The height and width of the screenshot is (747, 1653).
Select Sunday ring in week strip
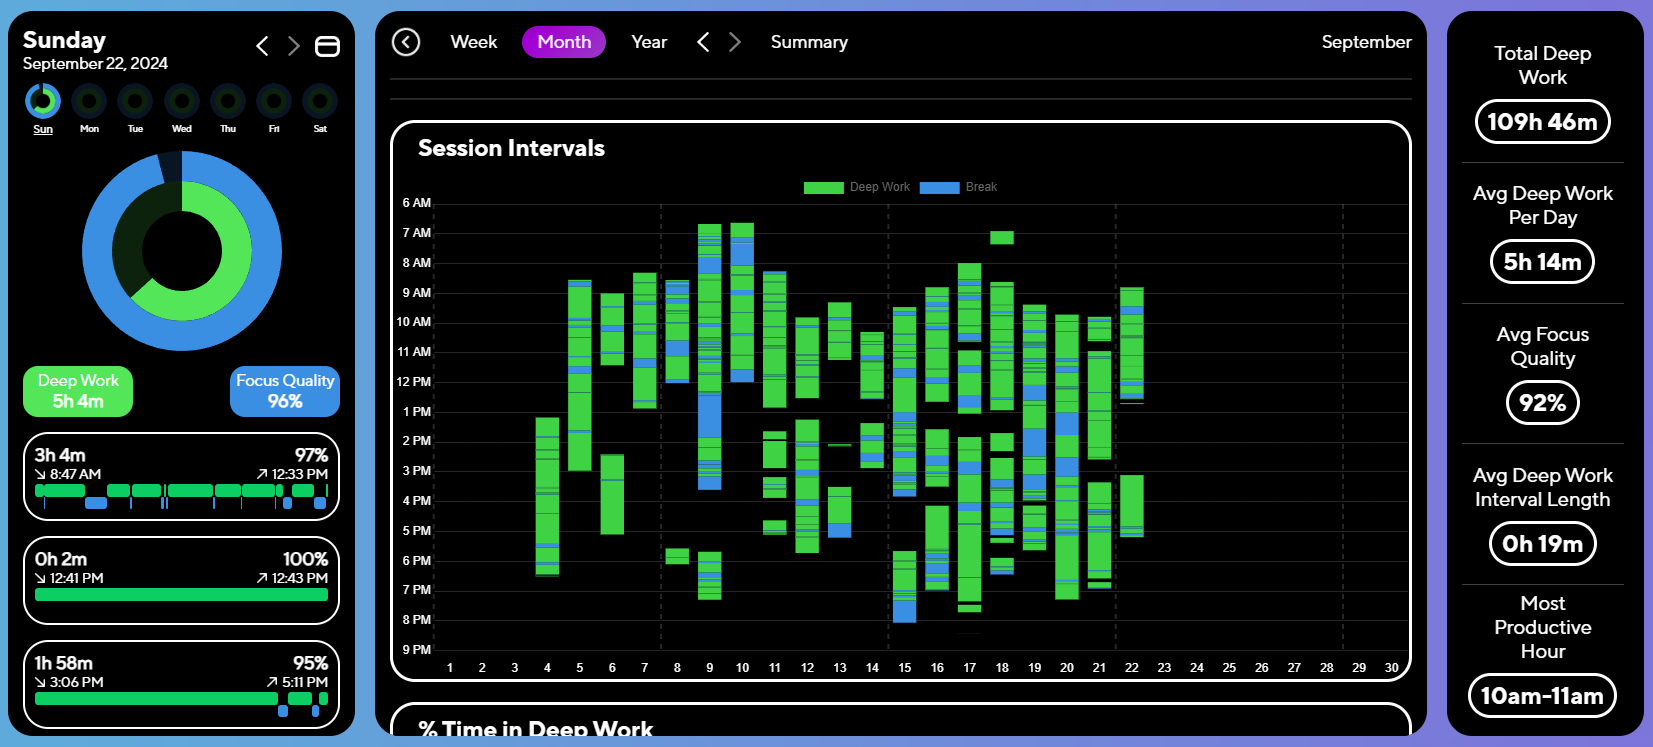pyautogui.click(x=43, y=101)
